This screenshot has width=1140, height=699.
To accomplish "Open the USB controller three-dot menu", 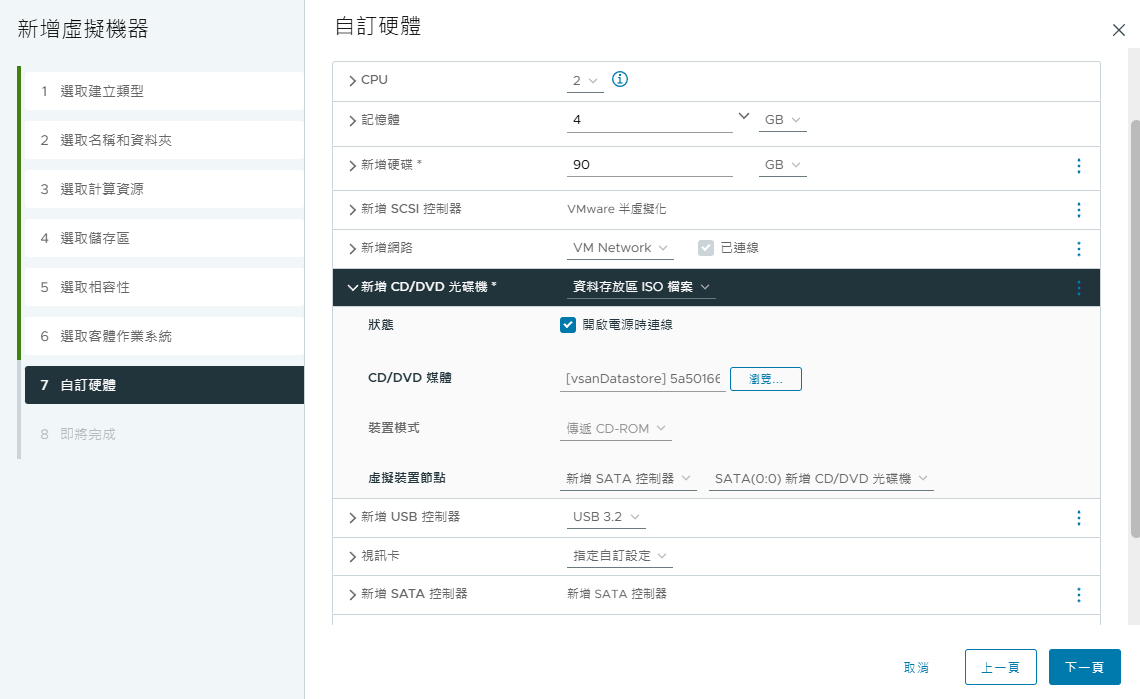I will [1078, 518].
